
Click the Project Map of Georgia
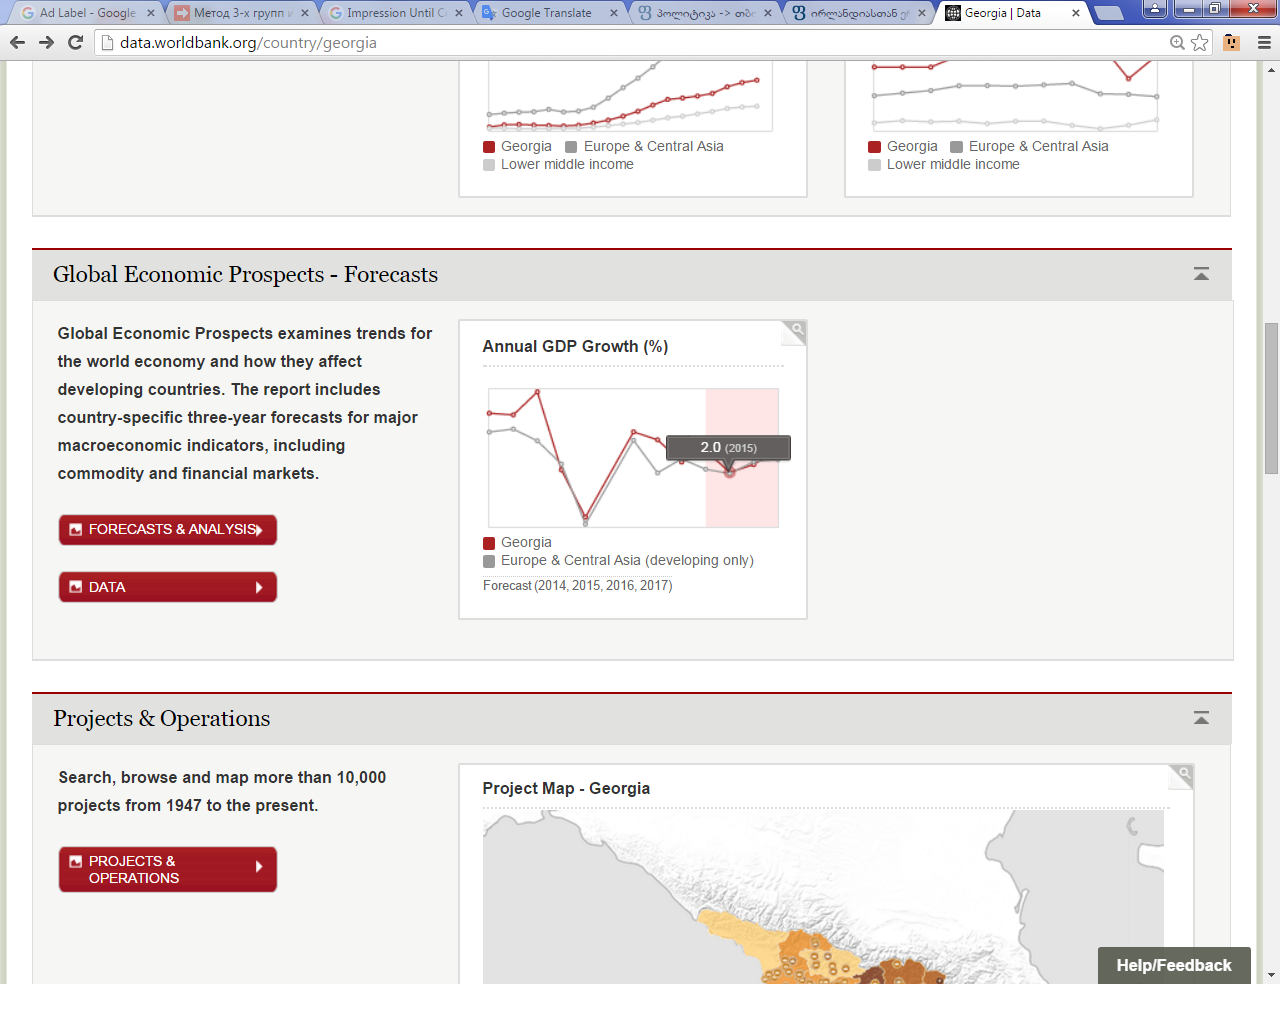coord(823,897)
